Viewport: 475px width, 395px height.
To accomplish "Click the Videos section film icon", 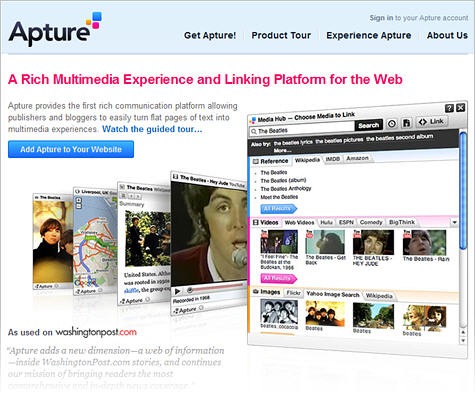I will tap(256, 222).
